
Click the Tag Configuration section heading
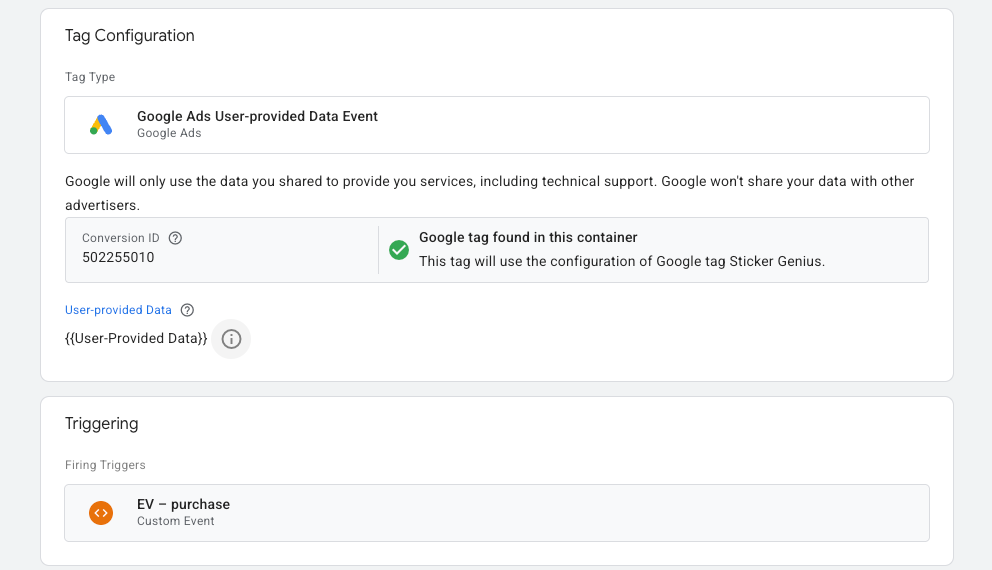(130, 36)
